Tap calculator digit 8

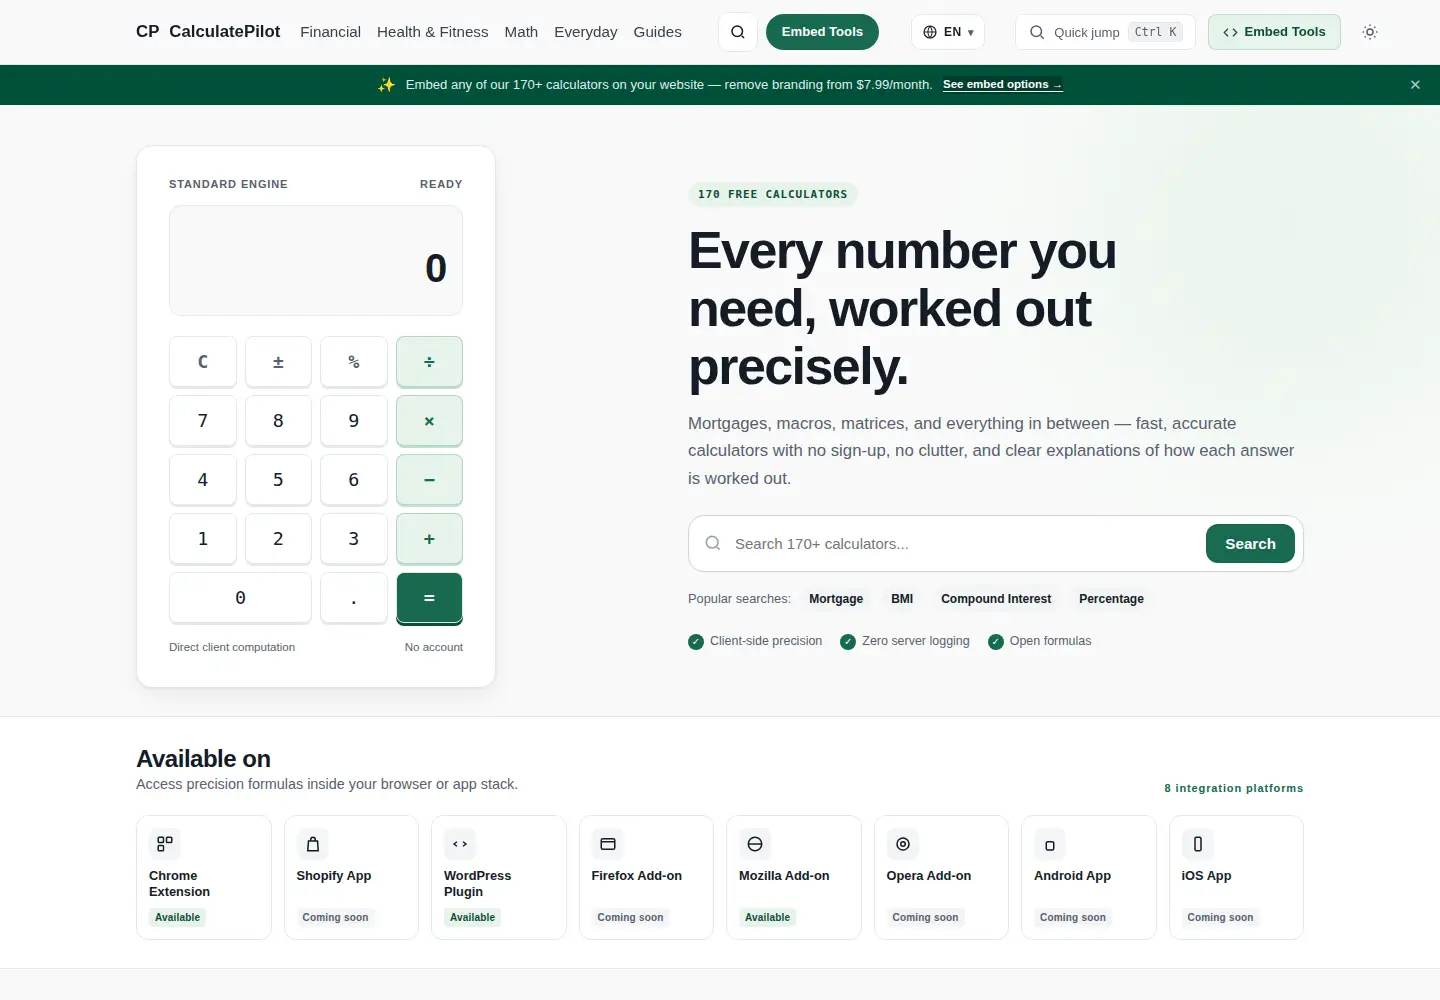tap(278, 421)
